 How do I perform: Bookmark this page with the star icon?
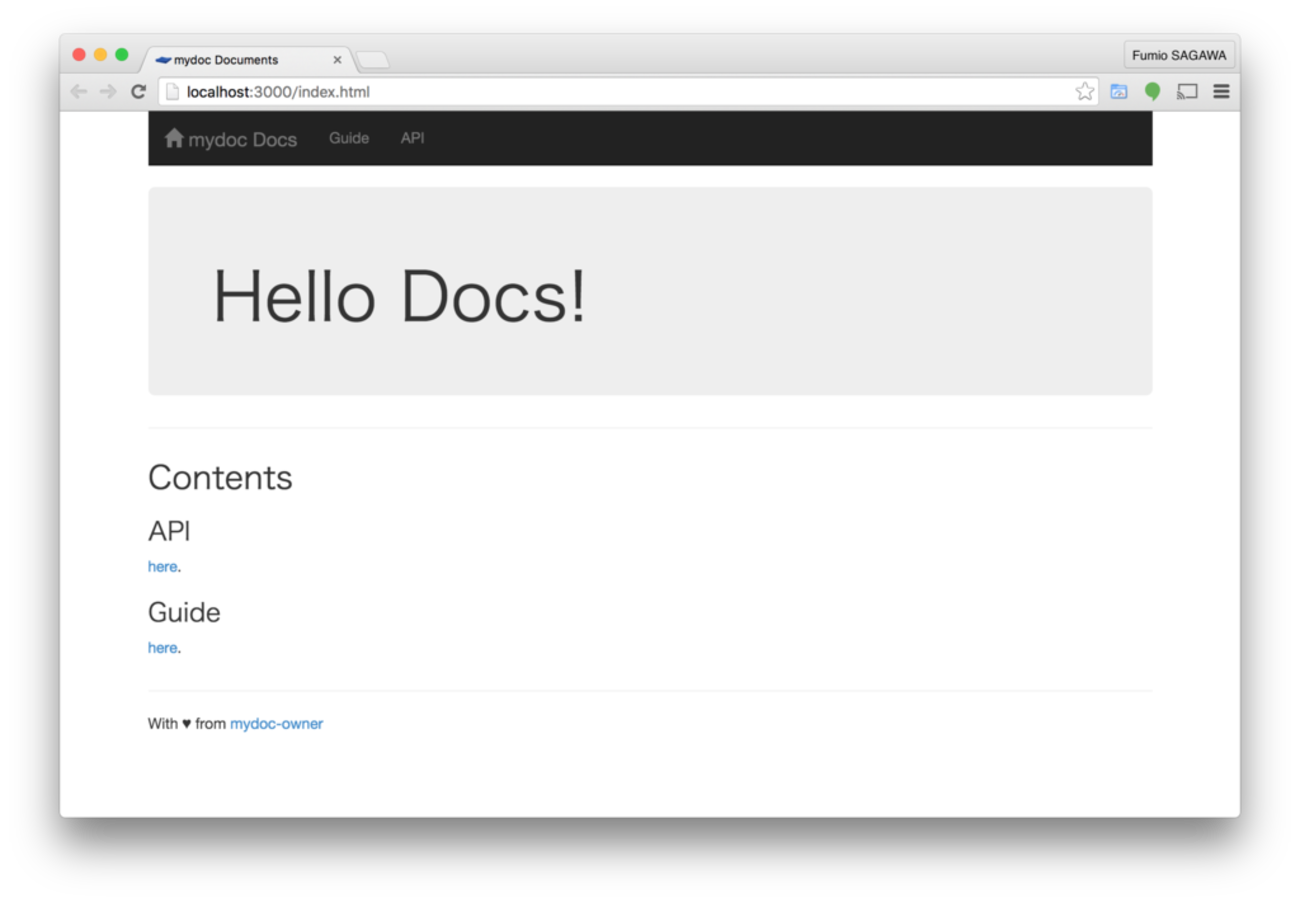1084,92
